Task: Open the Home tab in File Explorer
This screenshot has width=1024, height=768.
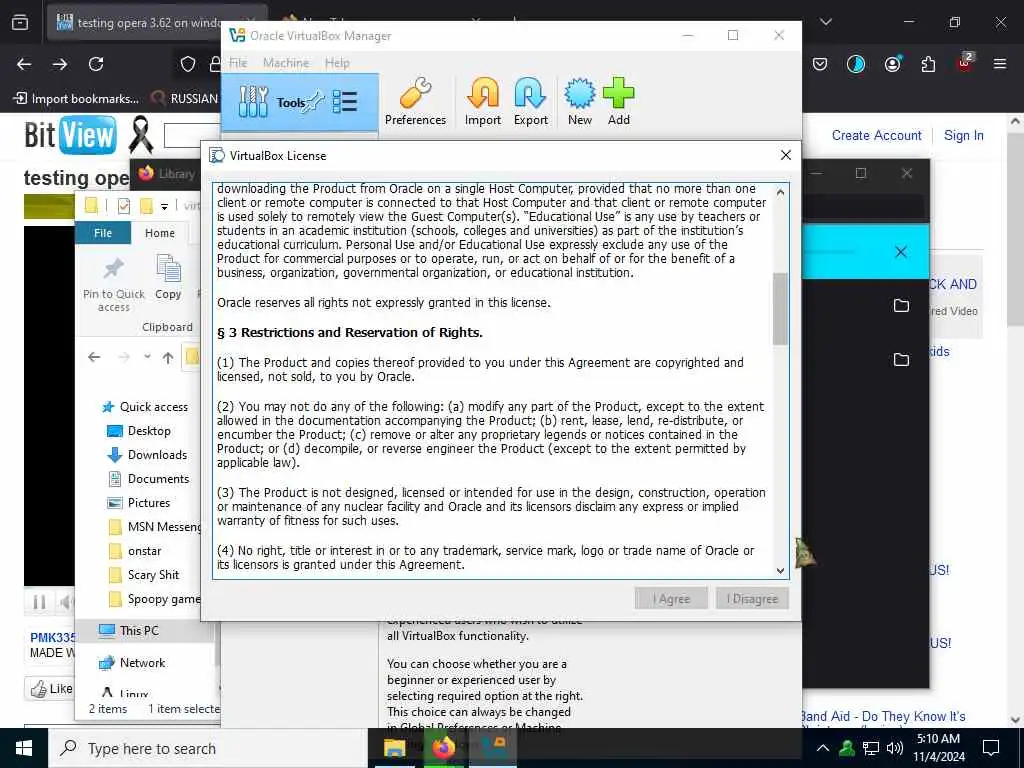Action: (x=160, y=233)
